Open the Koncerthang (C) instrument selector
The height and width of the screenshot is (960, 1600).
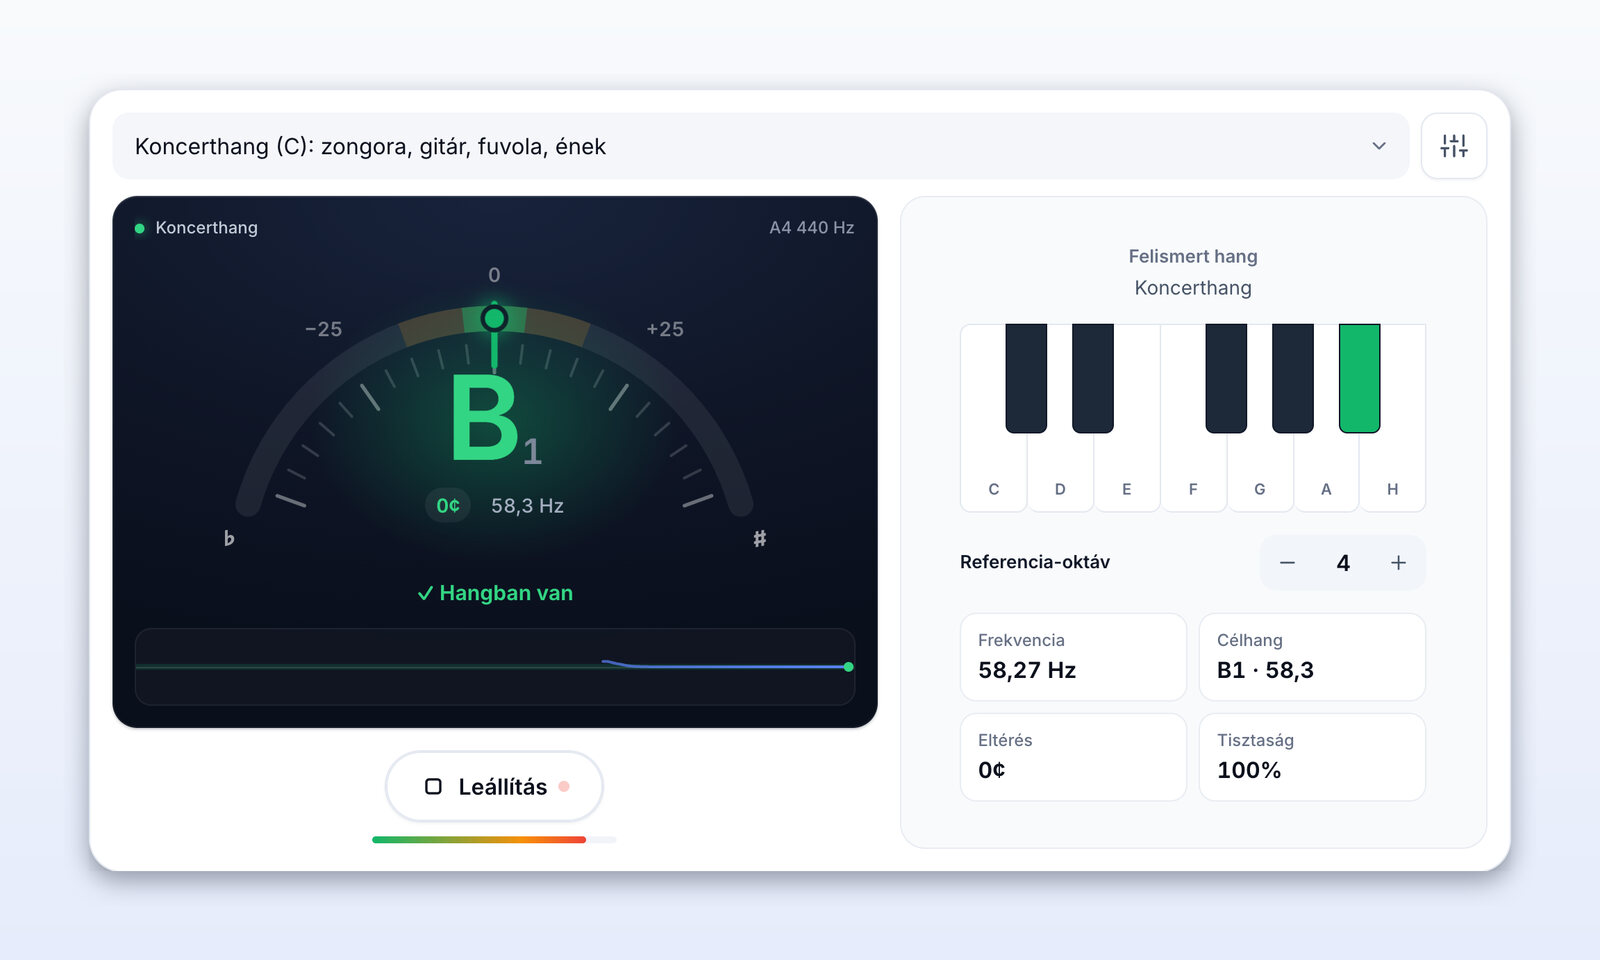pyautogui.click(x=760, y=146)
